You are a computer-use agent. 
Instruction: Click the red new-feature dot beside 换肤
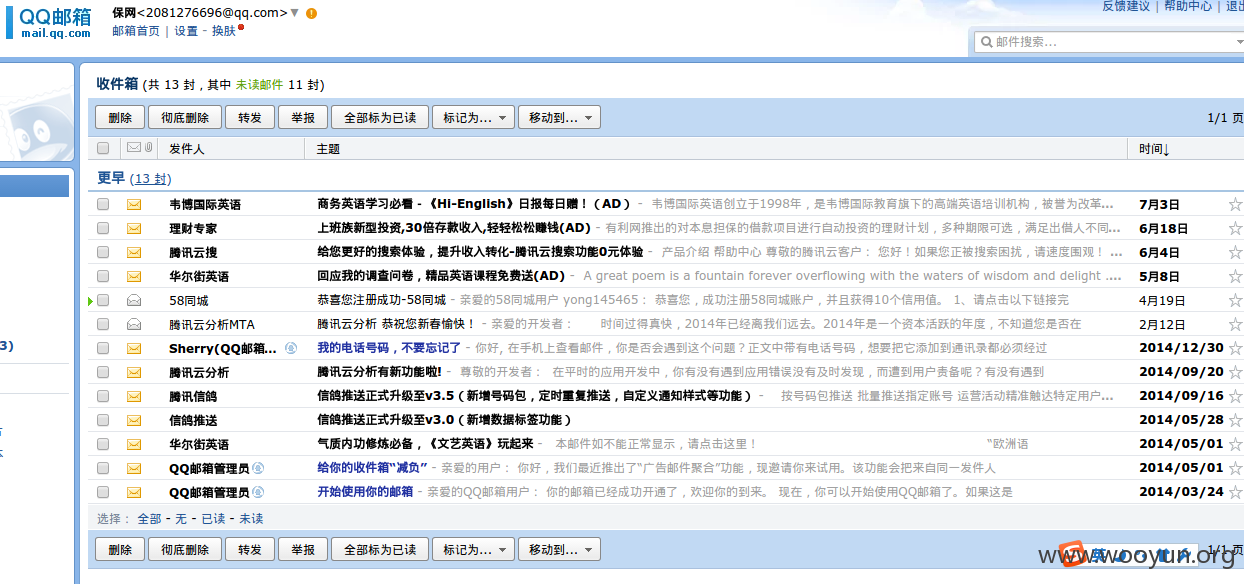point(241,27)
